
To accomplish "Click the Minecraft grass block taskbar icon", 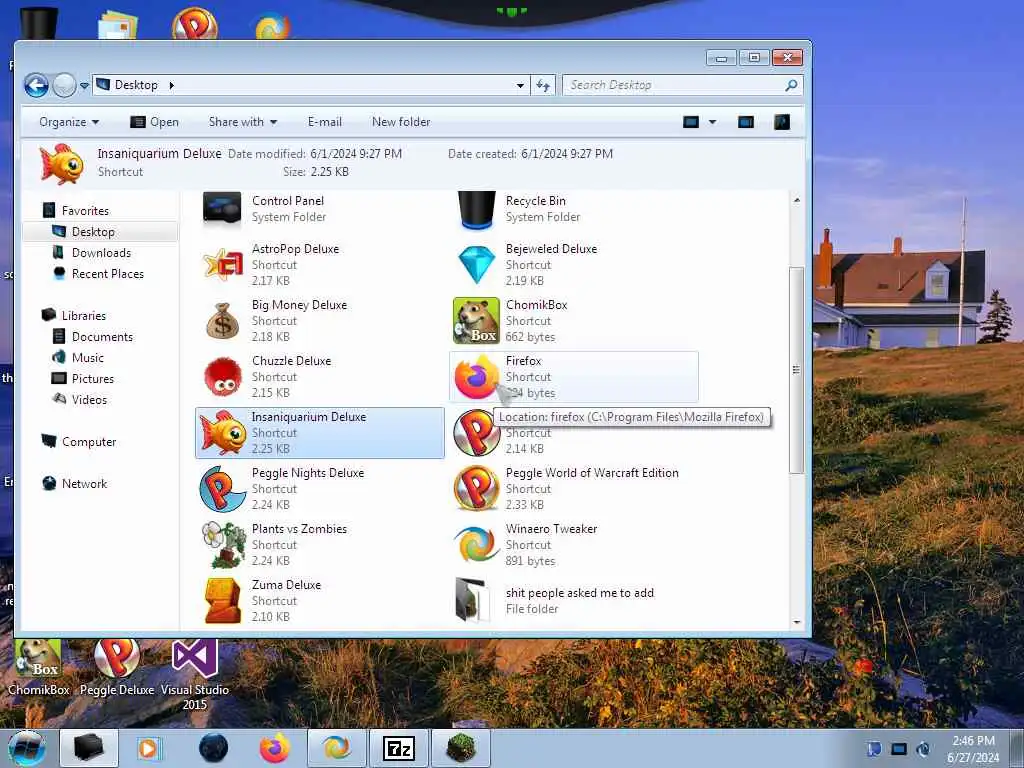I will 460,748.
